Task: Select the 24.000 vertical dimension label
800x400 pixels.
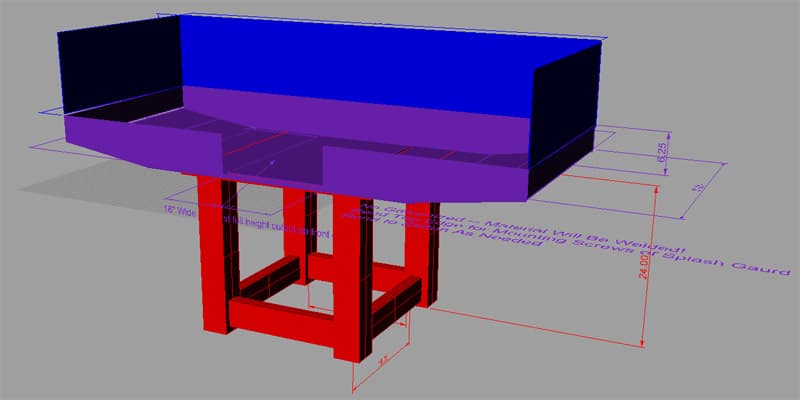Action: (644, 266)
